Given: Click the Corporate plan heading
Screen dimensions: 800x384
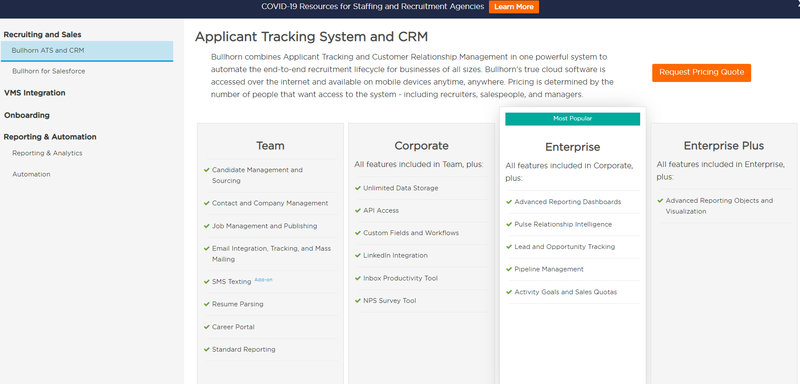Looking at the screenshot, I should tap(421, 146).
